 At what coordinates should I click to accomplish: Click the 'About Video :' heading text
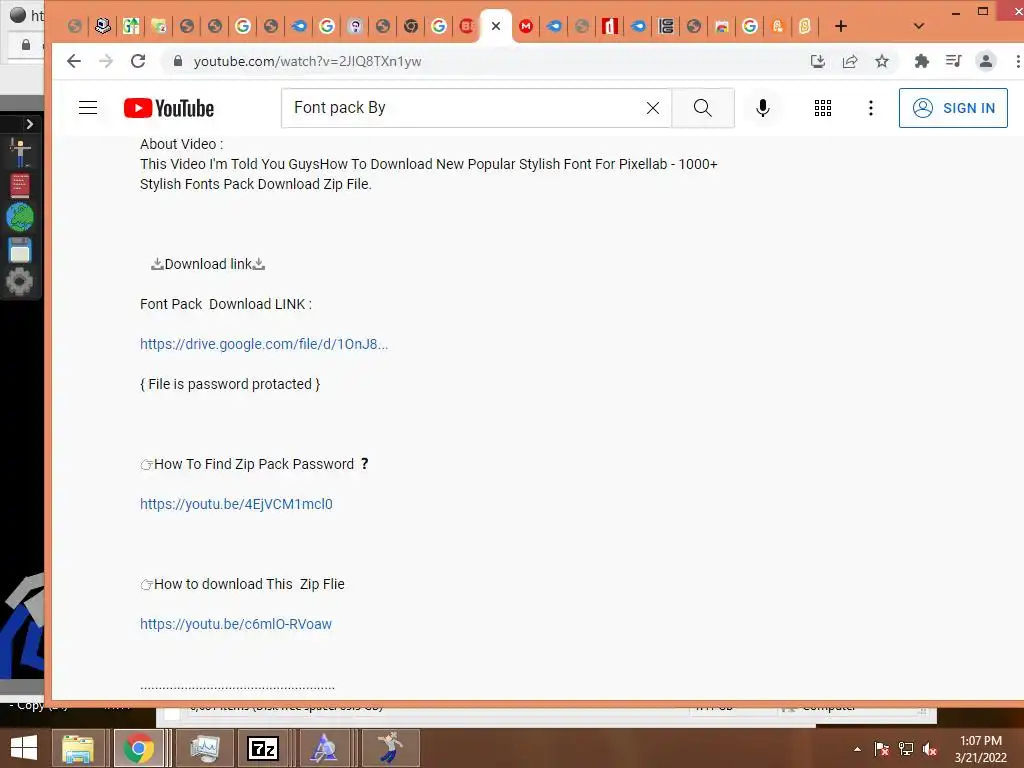point(182,144)
